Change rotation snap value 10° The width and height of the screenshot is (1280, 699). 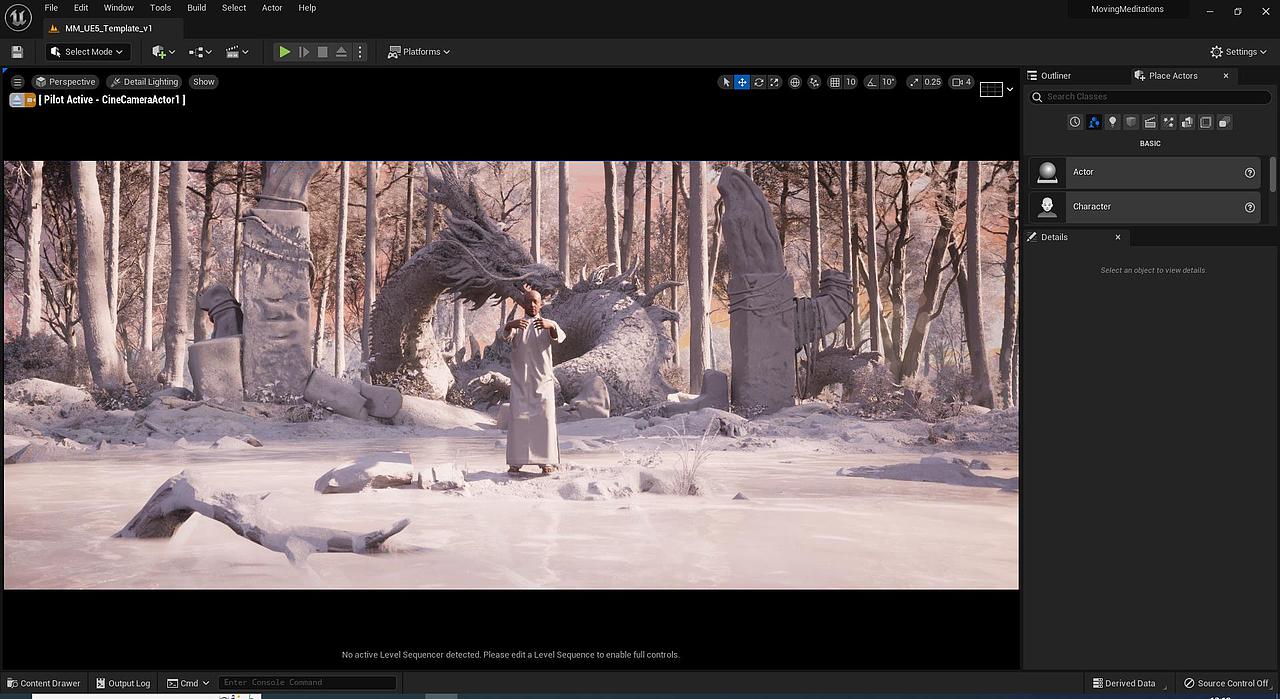(x=888, y=82)
